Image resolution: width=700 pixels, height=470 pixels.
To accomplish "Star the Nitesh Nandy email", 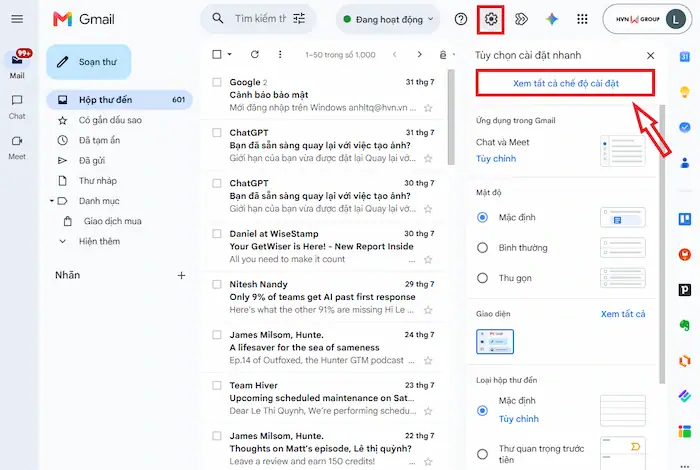I will click(428, 310).
